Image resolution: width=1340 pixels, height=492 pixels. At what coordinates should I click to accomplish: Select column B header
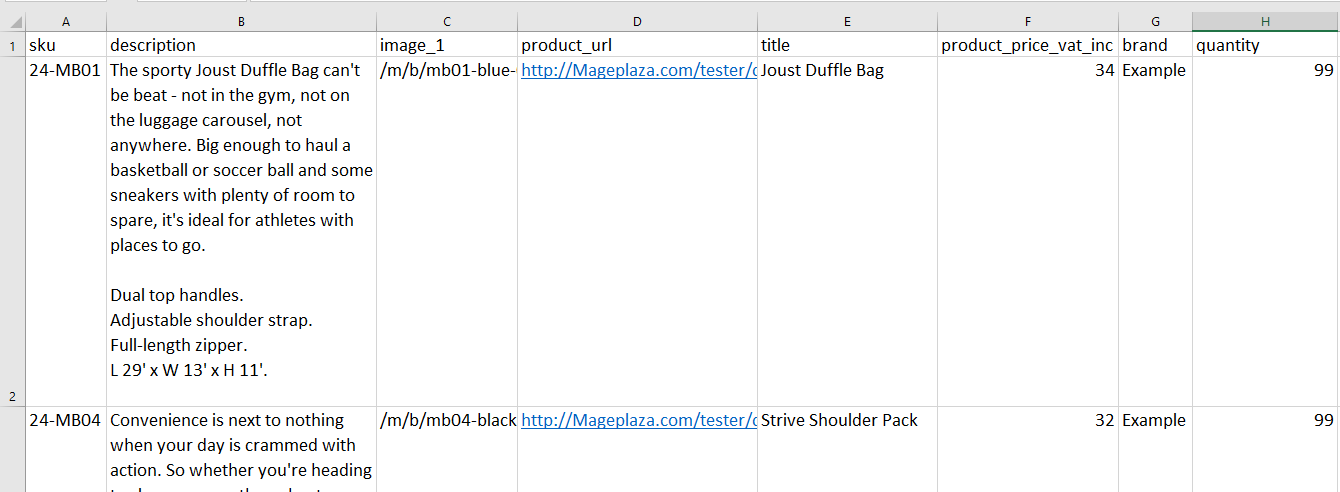point(242,22)
